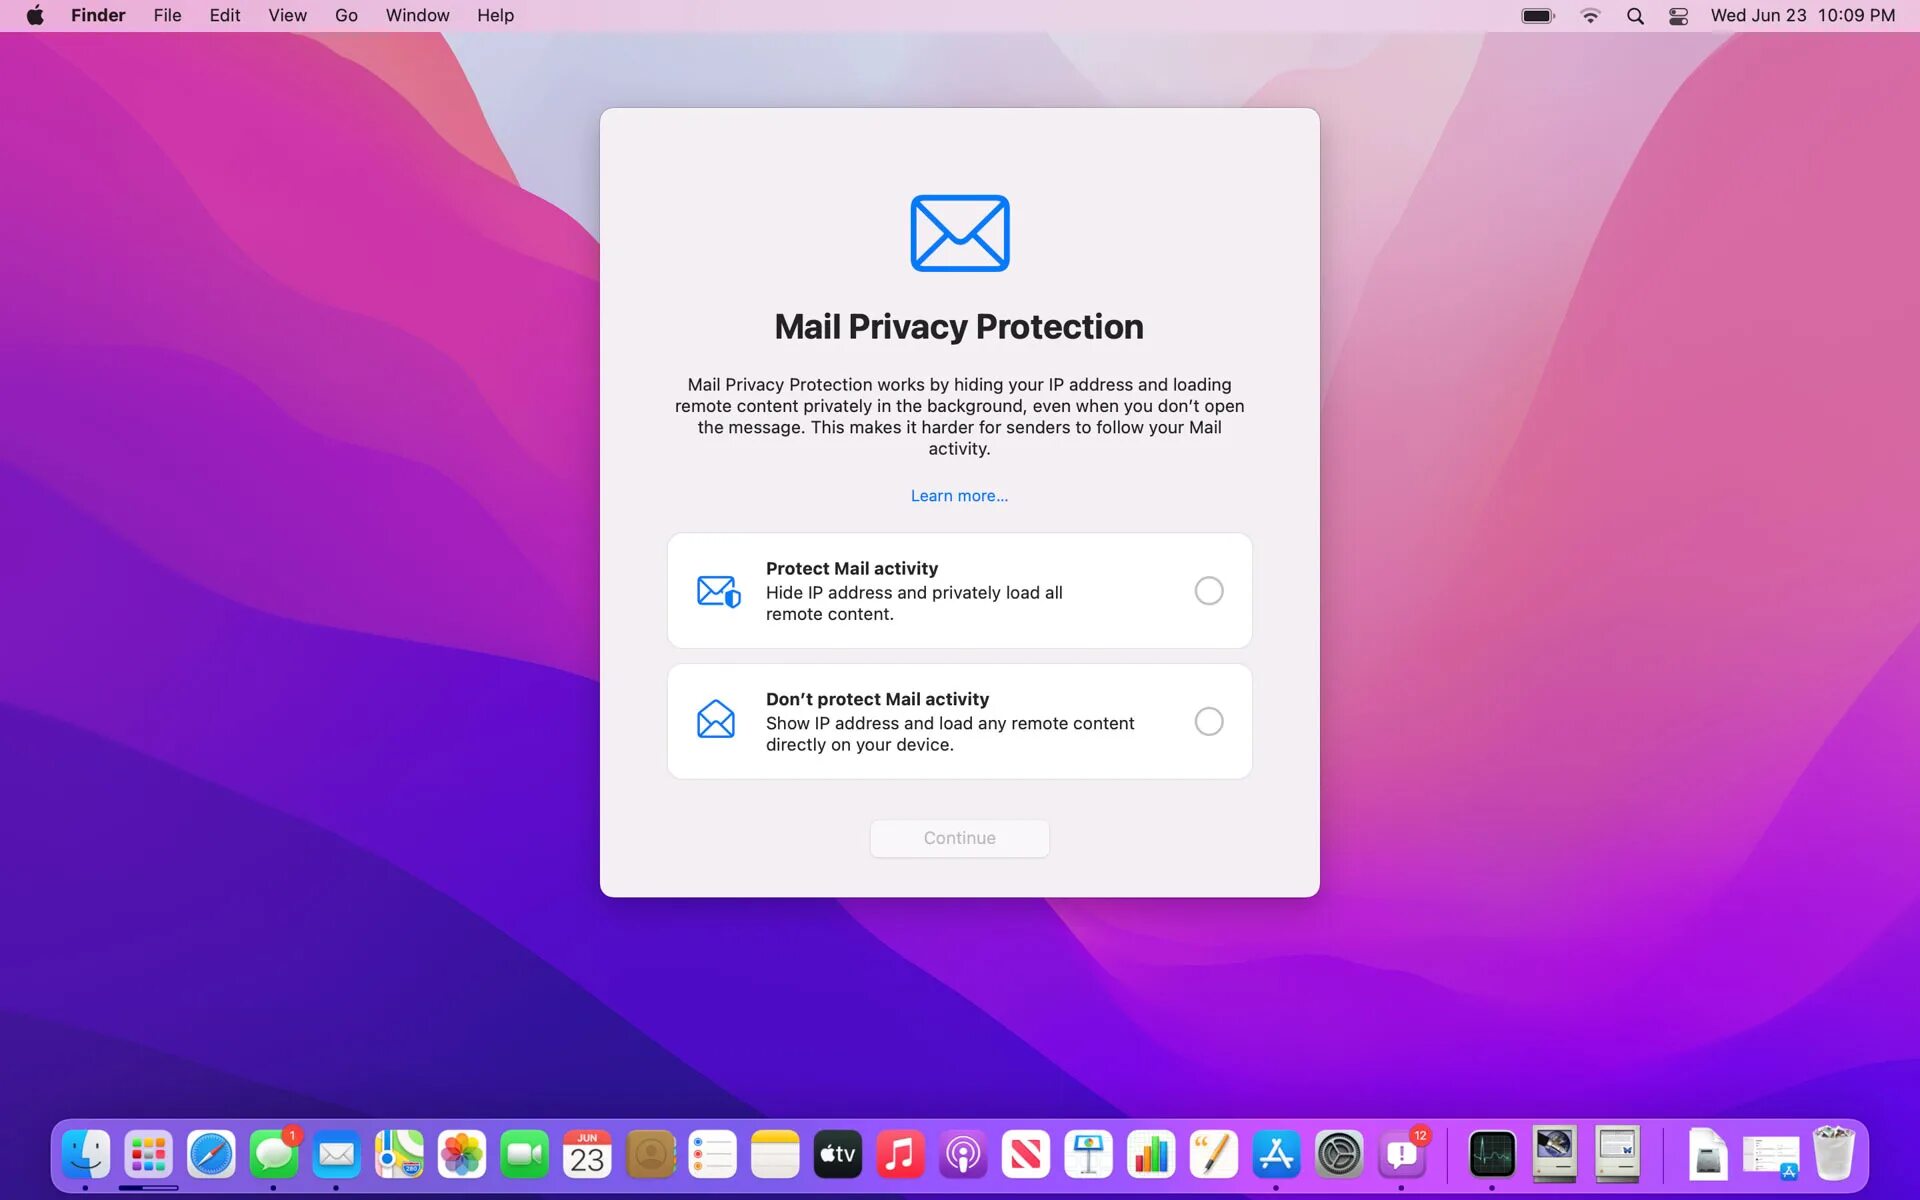The height and width of the screenshot is (1200, 1920).
Task: Open the Photos app icon
Action: (x=462, y=1155)
